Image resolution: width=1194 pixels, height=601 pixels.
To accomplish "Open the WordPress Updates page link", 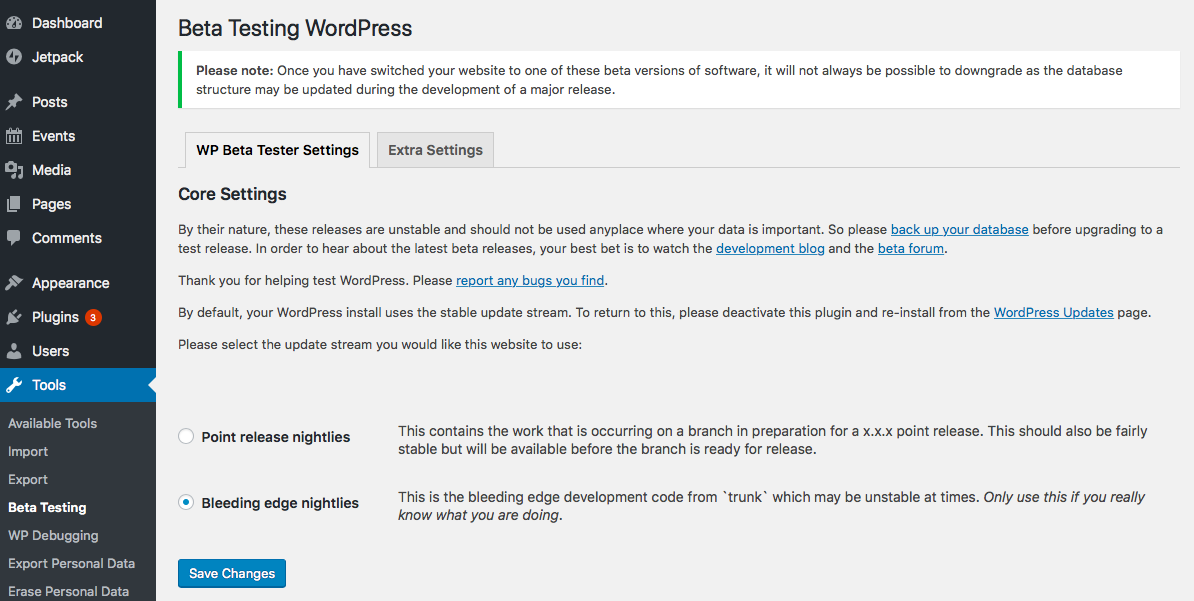I will pos(1054,312).
